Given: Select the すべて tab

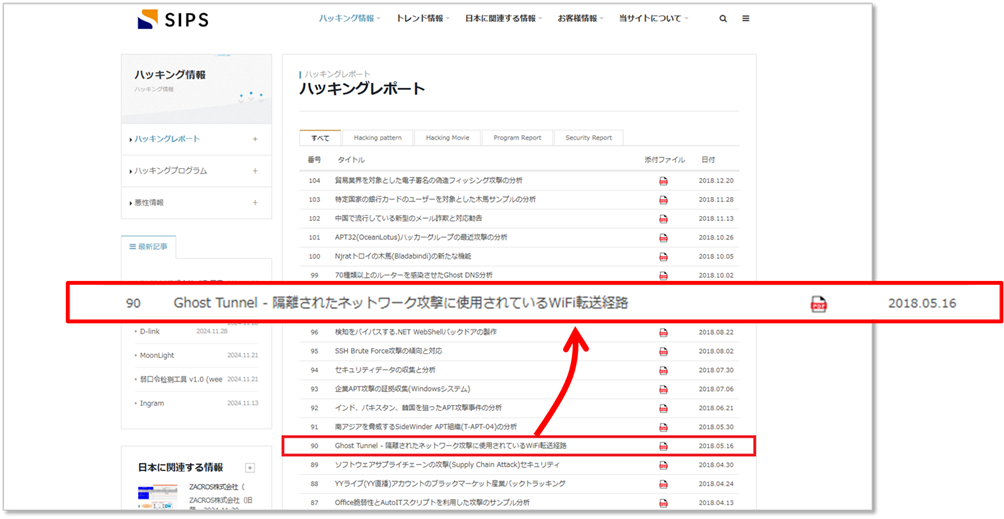Looking at the screenshot, I should click(x=320, y=138).
